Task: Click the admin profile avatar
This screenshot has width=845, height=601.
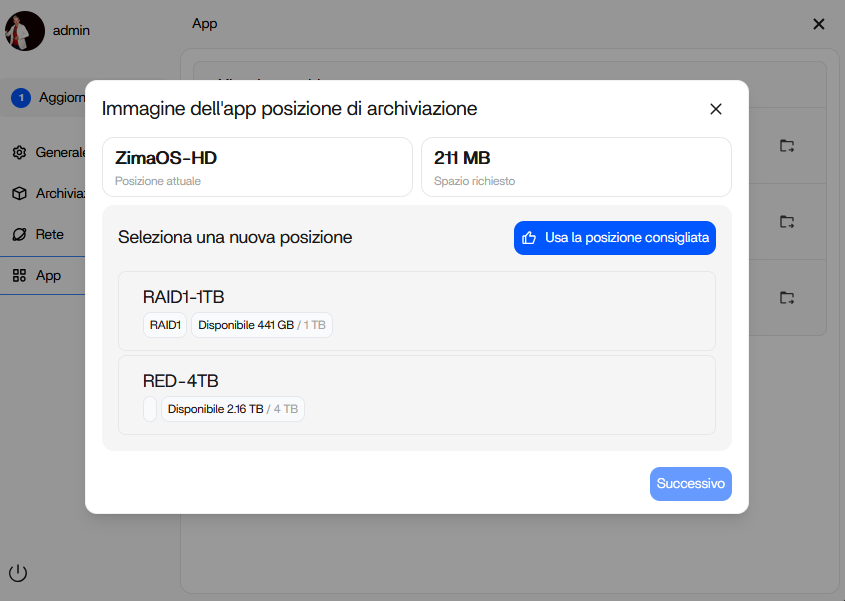Action: pyautogui.click(x=25, y=31)
